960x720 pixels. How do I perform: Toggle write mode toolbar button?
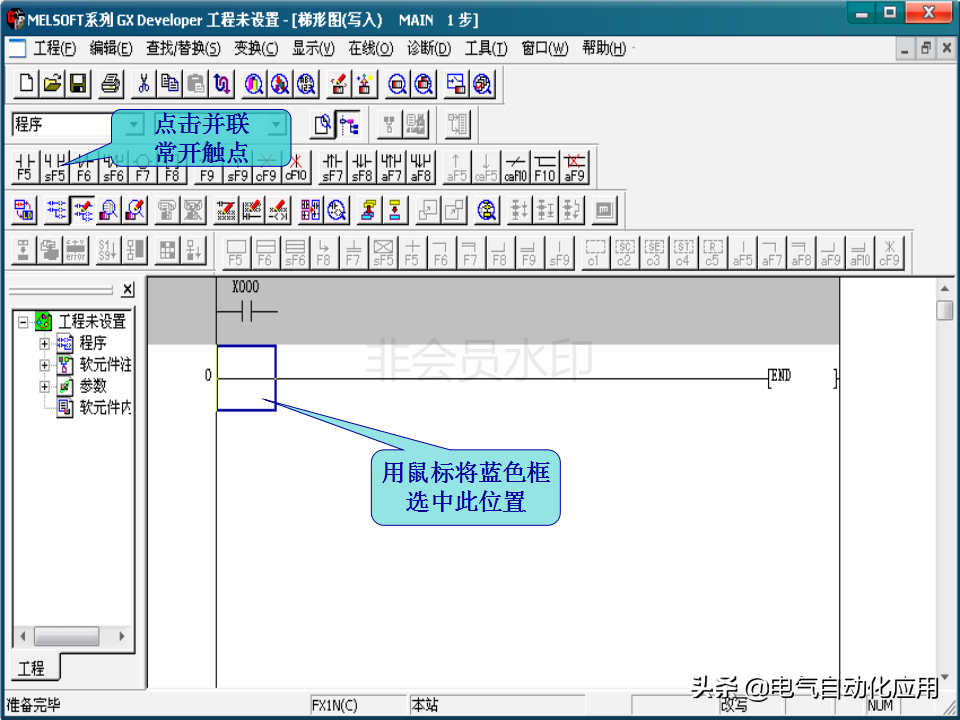83,210
